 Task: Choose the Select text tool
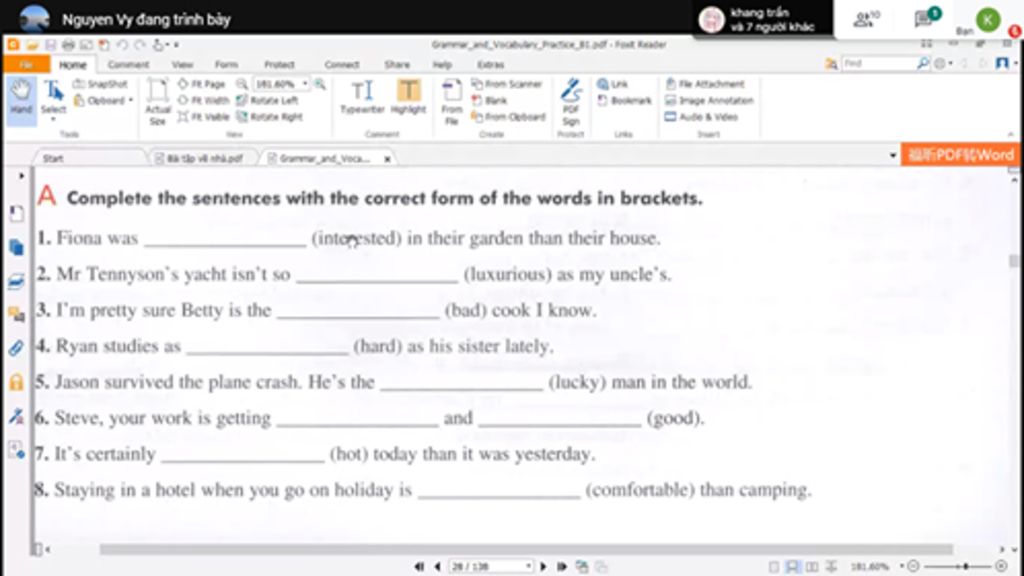(x=54, y=98)
